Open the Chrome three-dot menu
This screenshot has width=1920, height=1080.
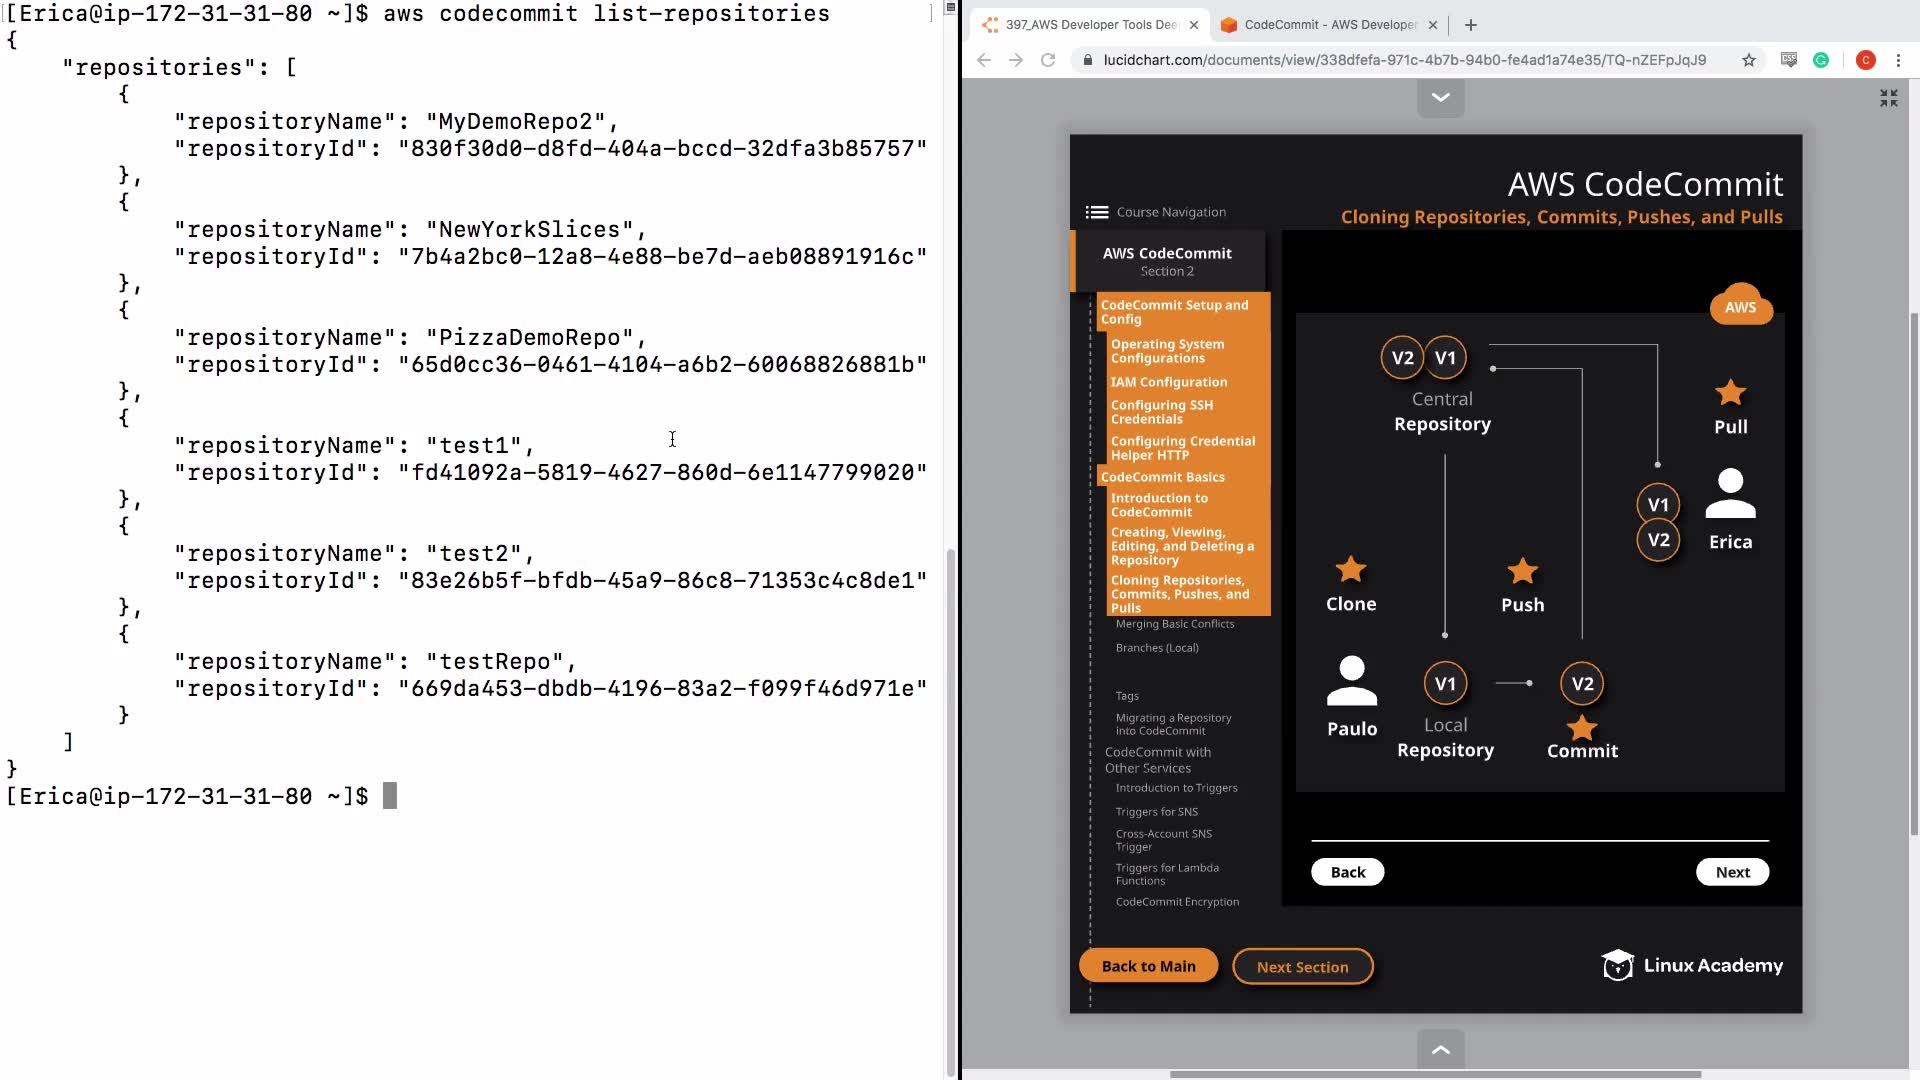[1898, 60]
